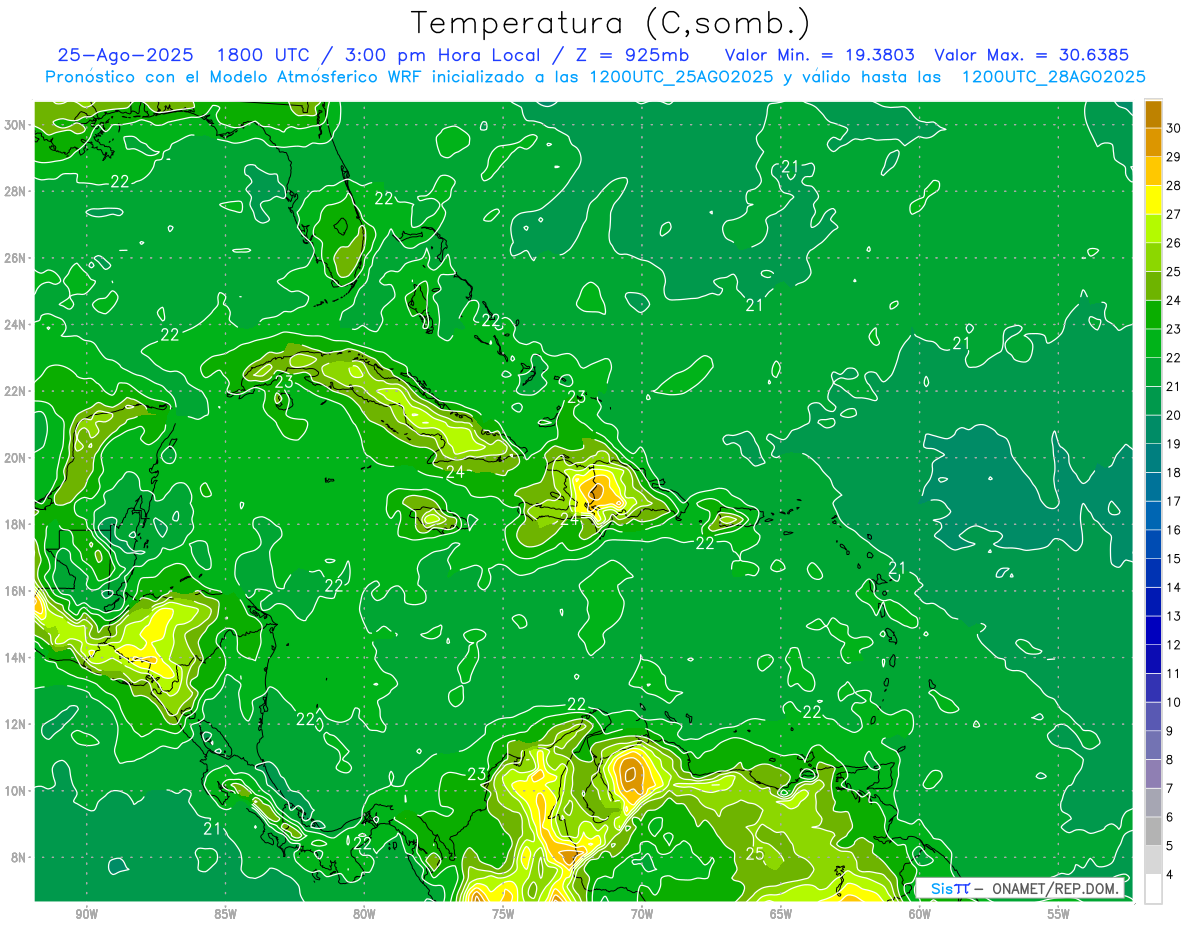Click the 12N latitude axis label
1200x927 pixels.
15,724
